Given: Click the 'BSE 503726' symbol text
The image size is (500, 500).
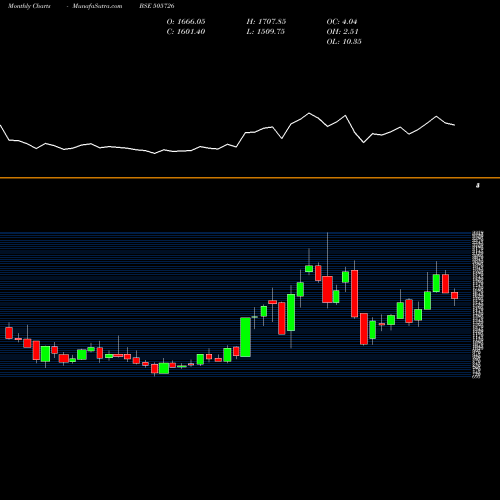Looking at the screenshot, I should pyautogui.click(x=157, y=6).
